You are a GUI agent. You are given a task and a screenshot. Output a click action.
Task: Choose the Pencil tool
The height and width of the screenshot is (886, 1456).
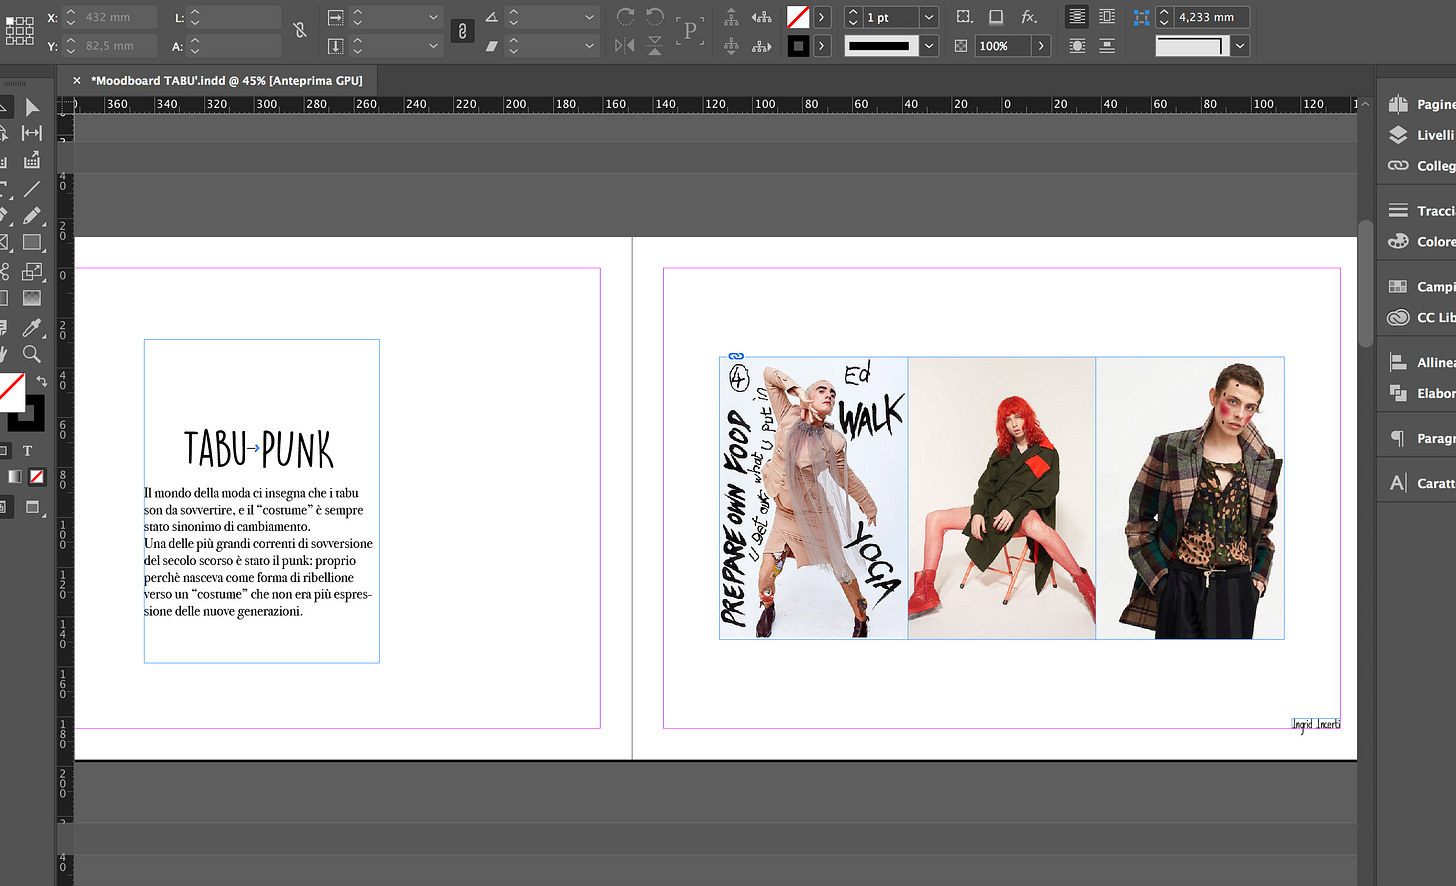(32, 216)
